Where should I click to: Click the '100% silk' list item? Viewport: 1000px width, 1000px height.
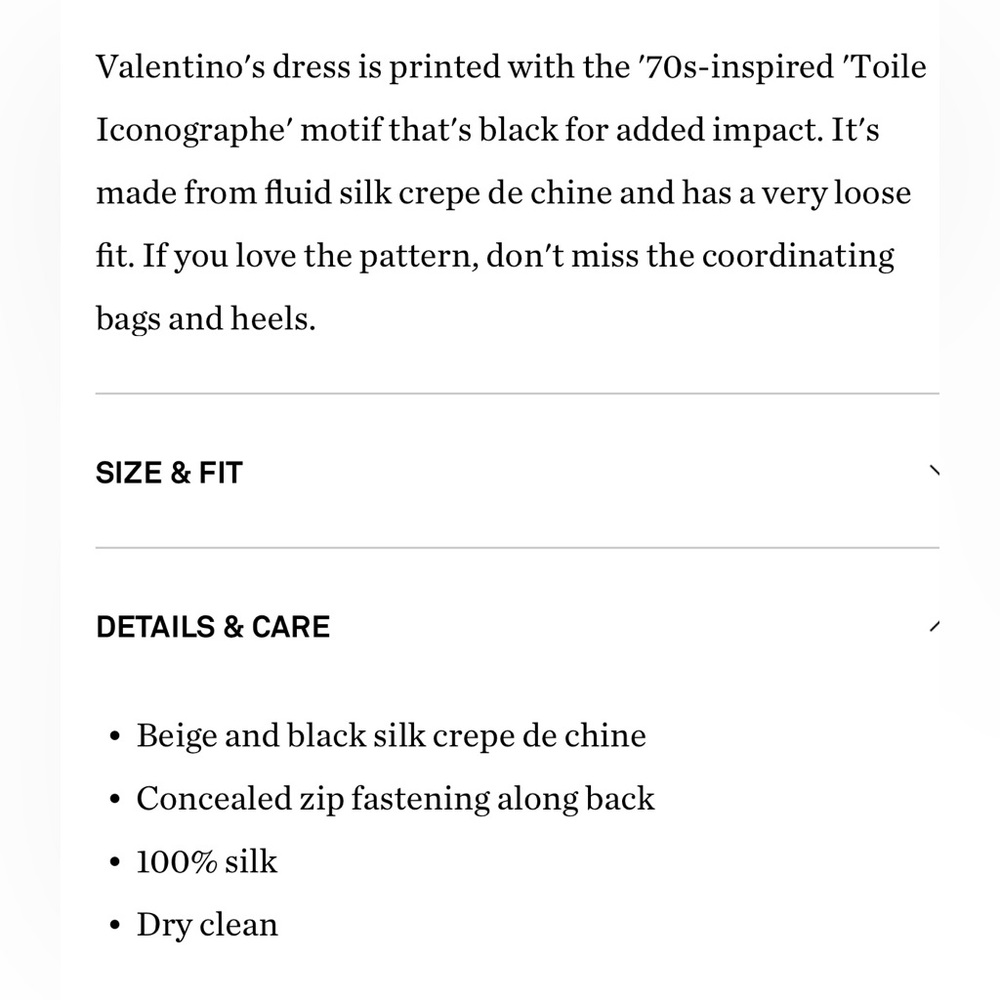pyautogui.click(x=207, y=862)
